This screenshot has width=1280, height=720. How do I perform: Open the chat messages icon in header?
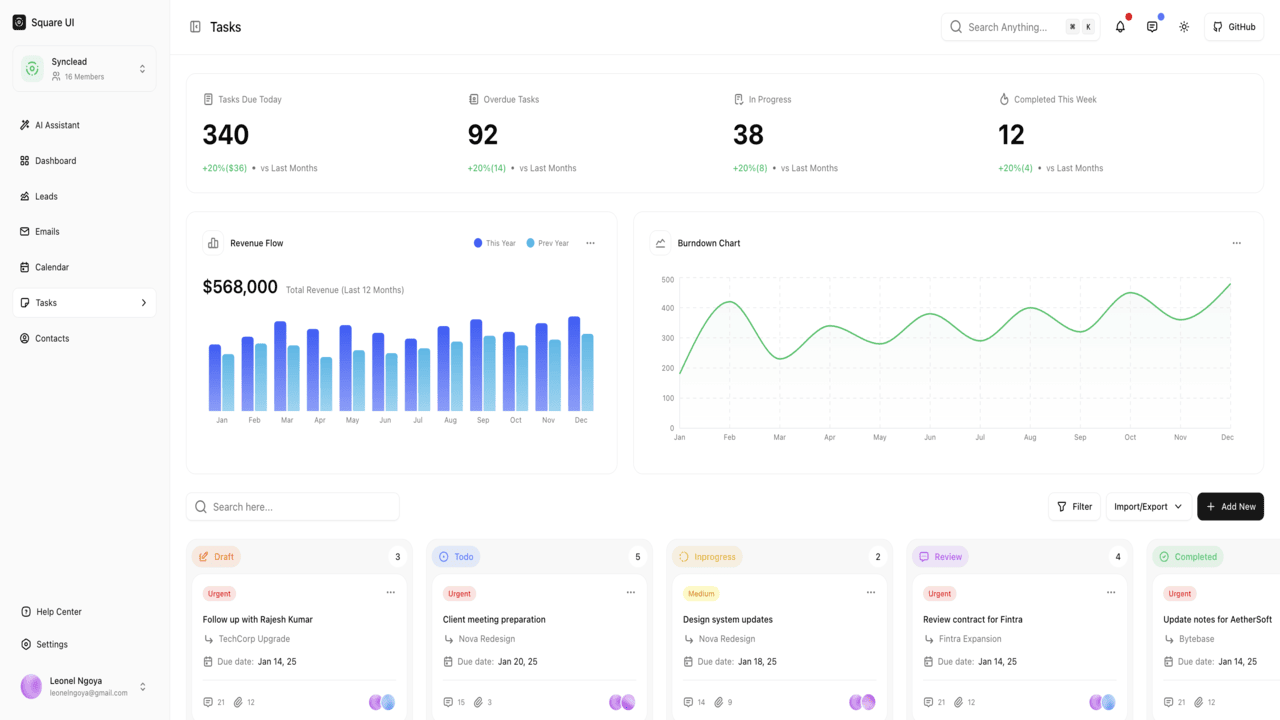pos(1152,27)
